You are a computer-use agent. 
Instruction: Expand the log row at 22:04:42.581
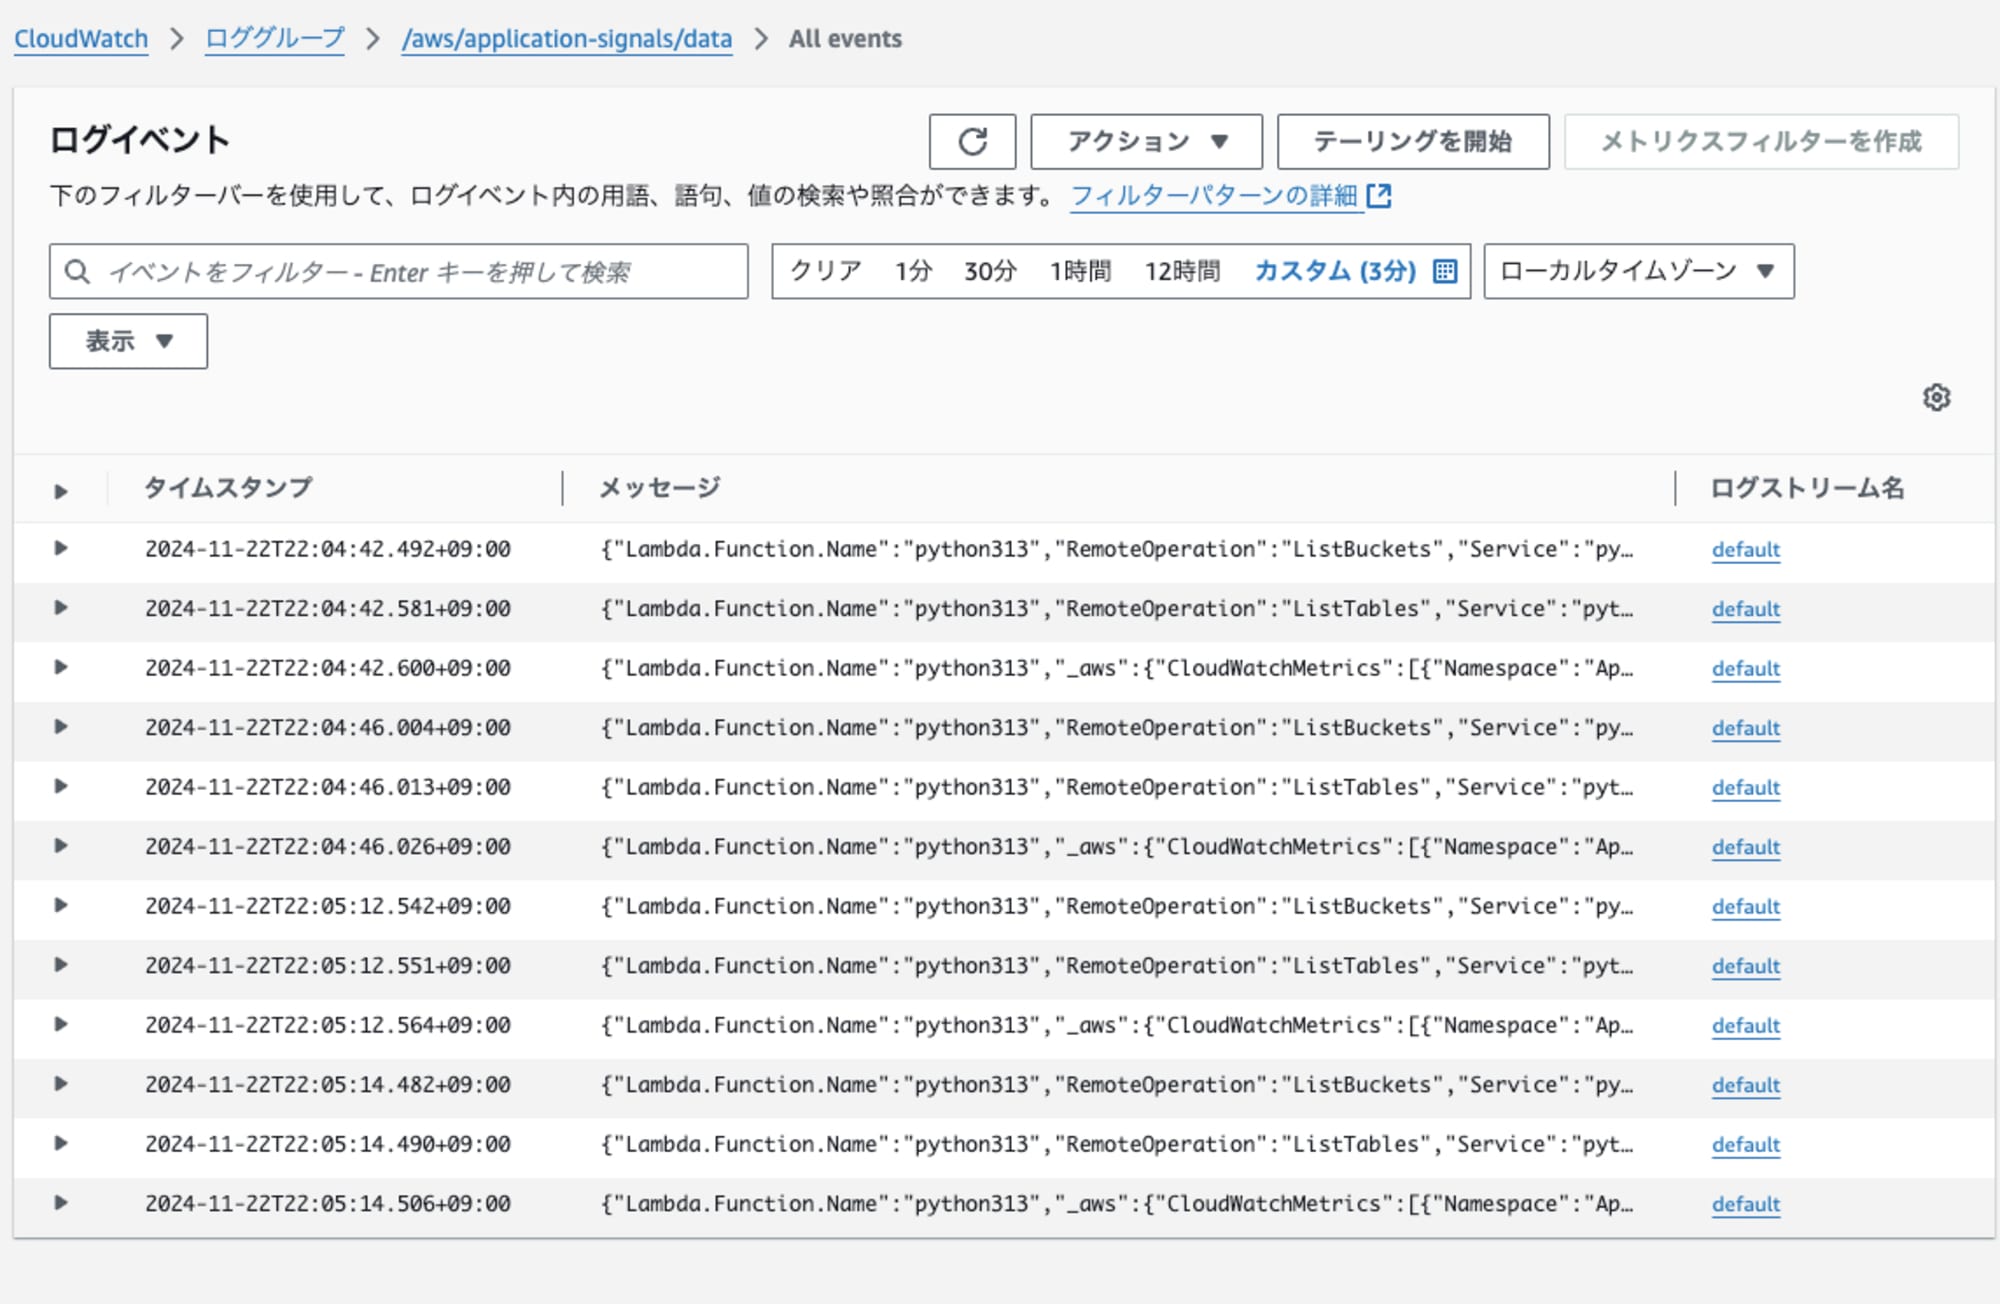click(61, 607)
